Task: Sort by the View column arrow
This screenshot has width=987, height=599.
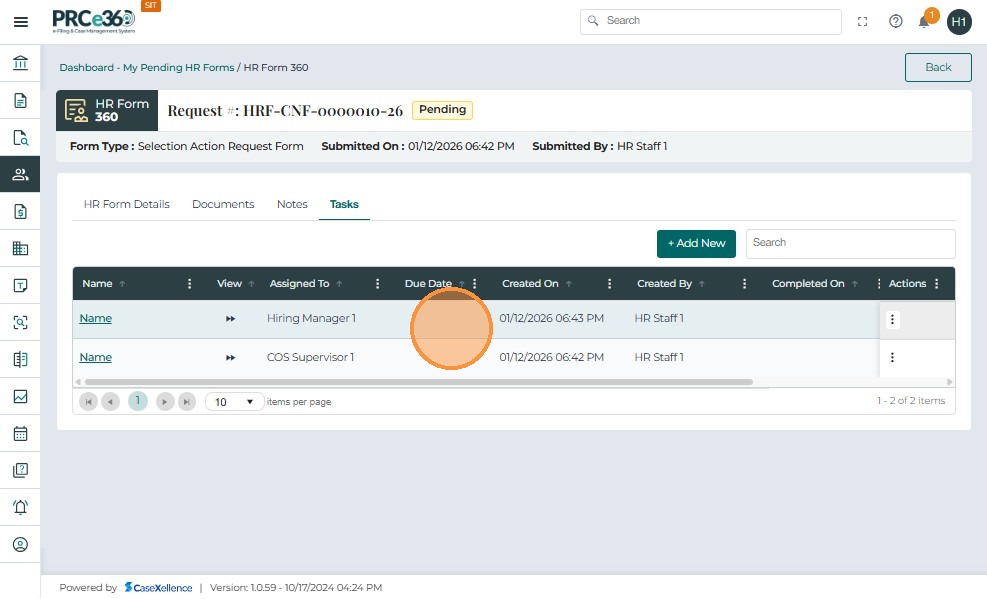Action: [251, 284]
